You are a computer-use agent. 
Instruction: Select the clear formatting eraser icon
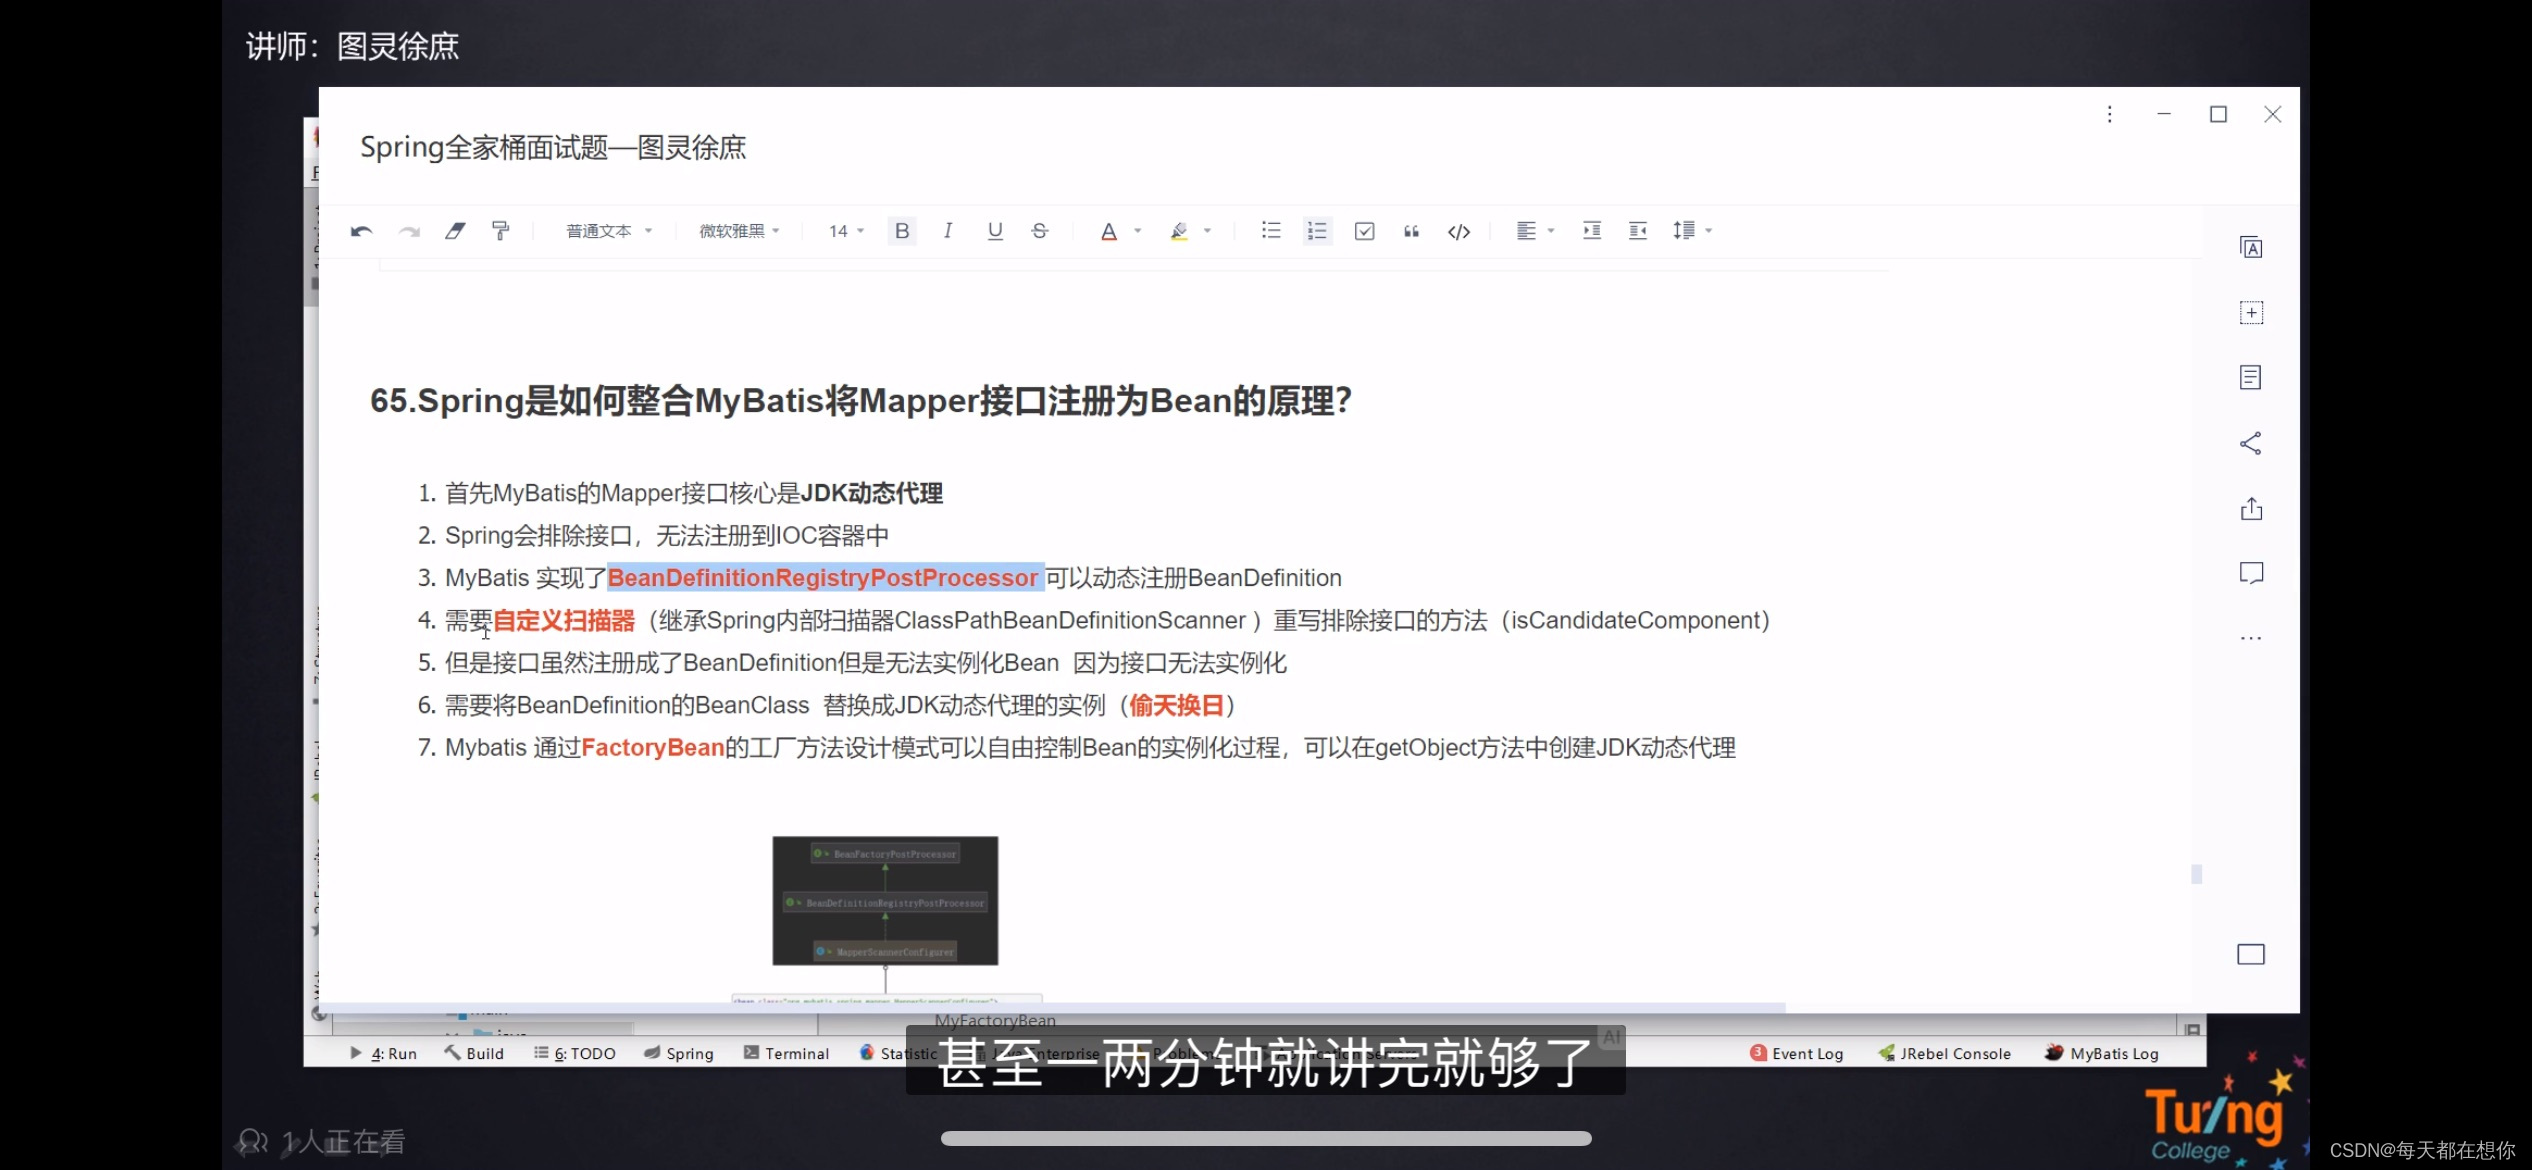pos(455,231)
